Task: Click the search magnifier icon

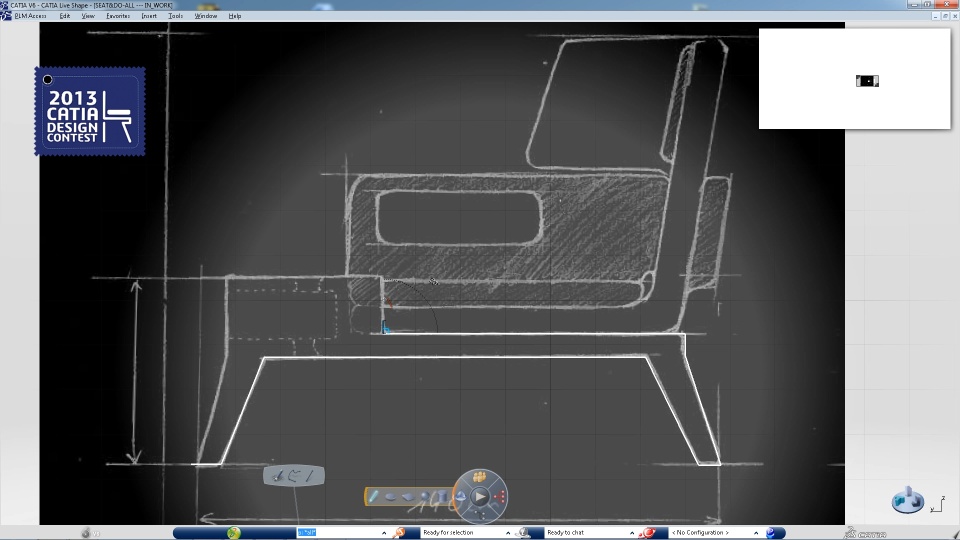Action: 399,533
